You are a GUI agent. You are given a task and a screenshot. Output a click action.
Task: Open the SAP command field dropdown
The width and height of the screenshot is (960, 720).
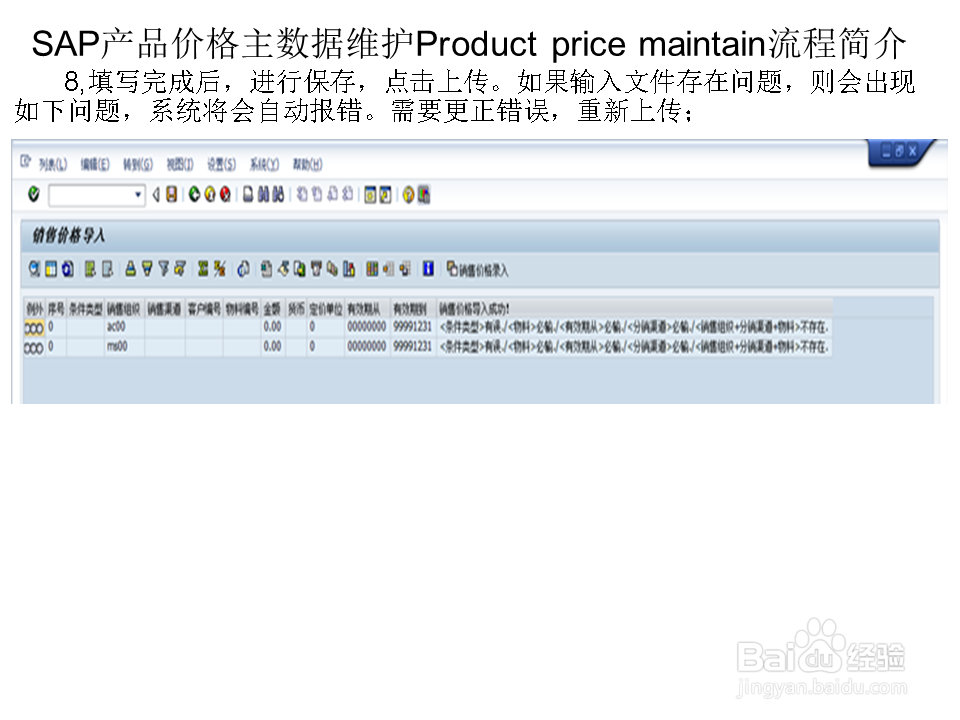coord(138,195)
